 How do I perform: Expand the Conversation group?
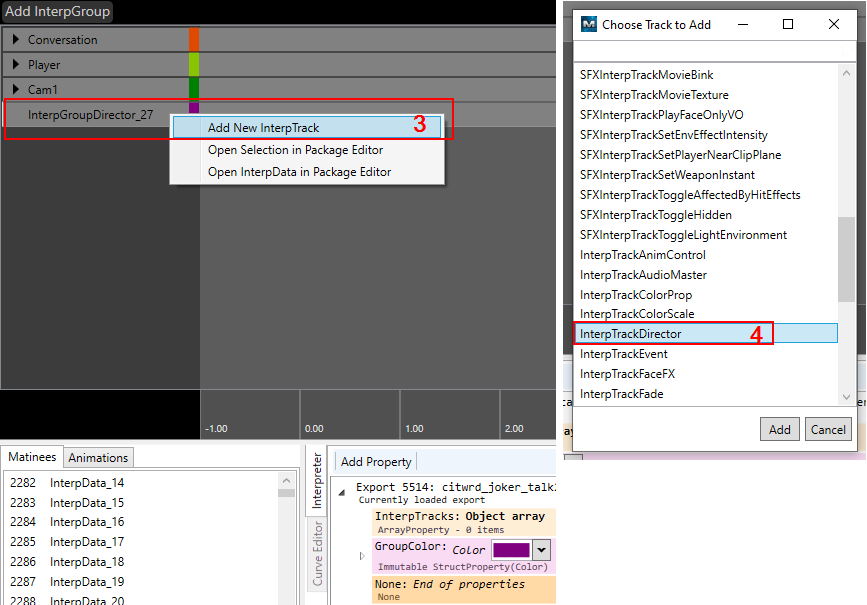tap(15, 39)
